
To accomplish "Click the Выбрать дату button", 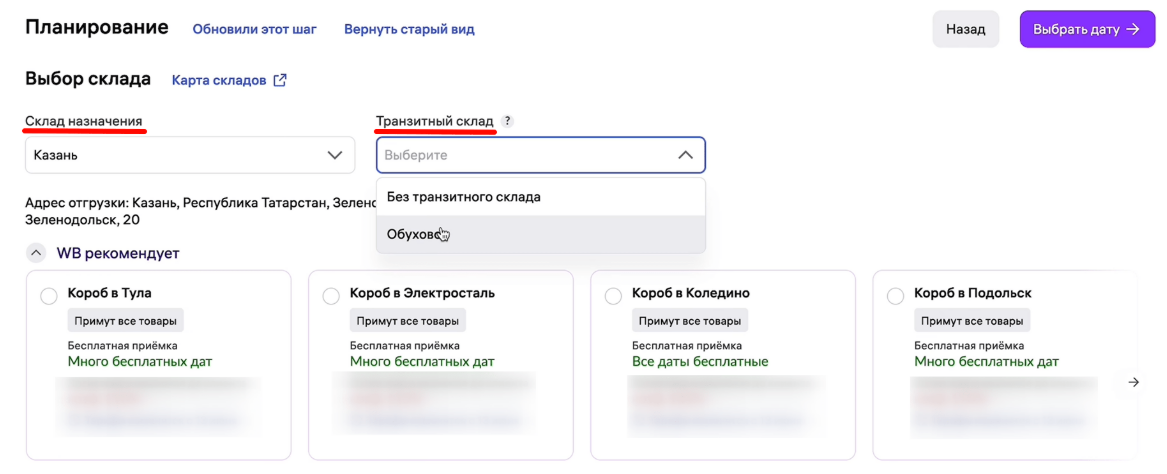I will click(x=1087, y=29).
